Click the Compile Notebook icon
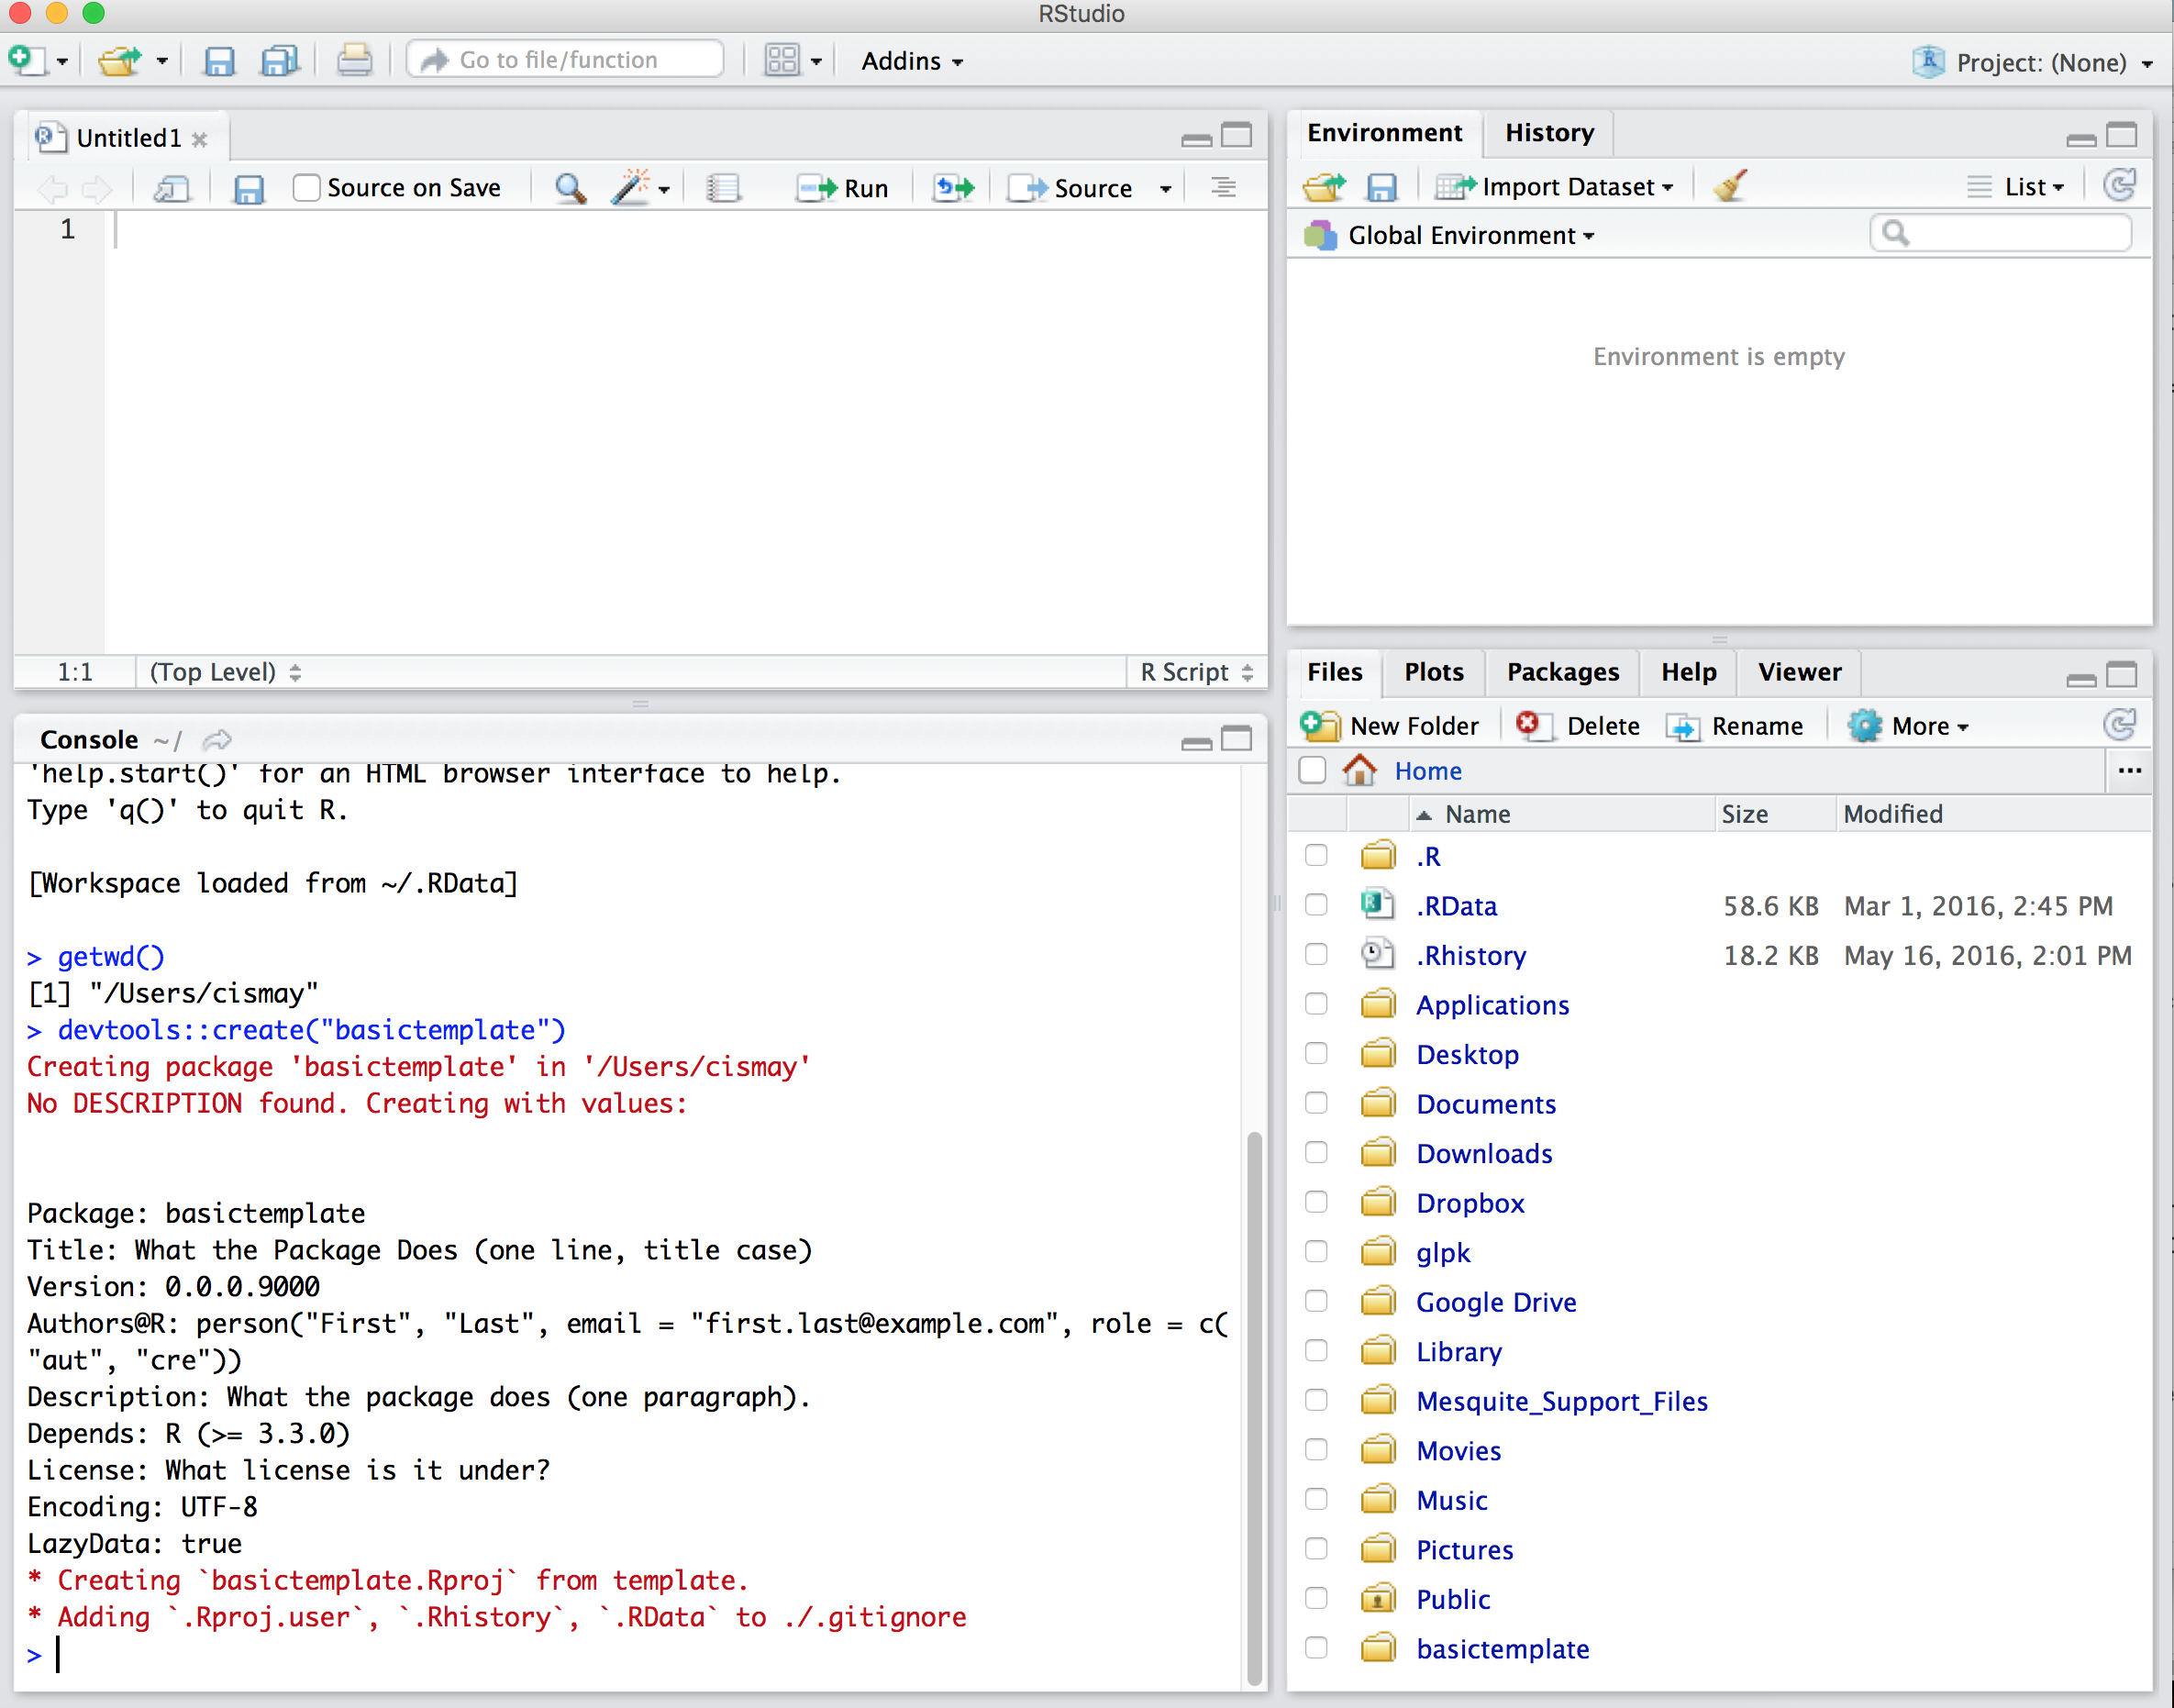The image size is (2174, 1708). (722, 188)
